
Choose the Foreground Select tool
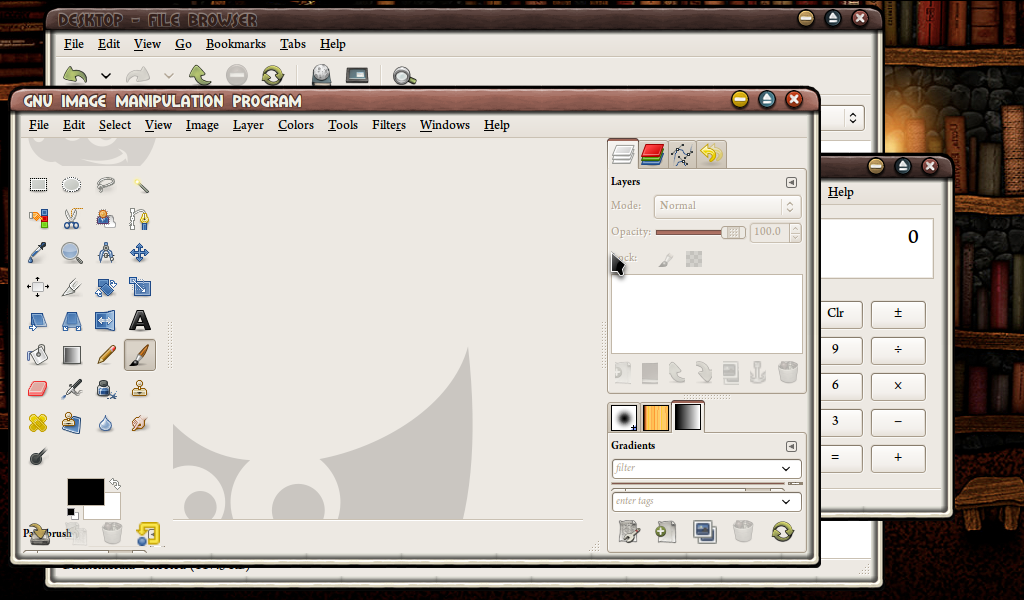[106, 219]
